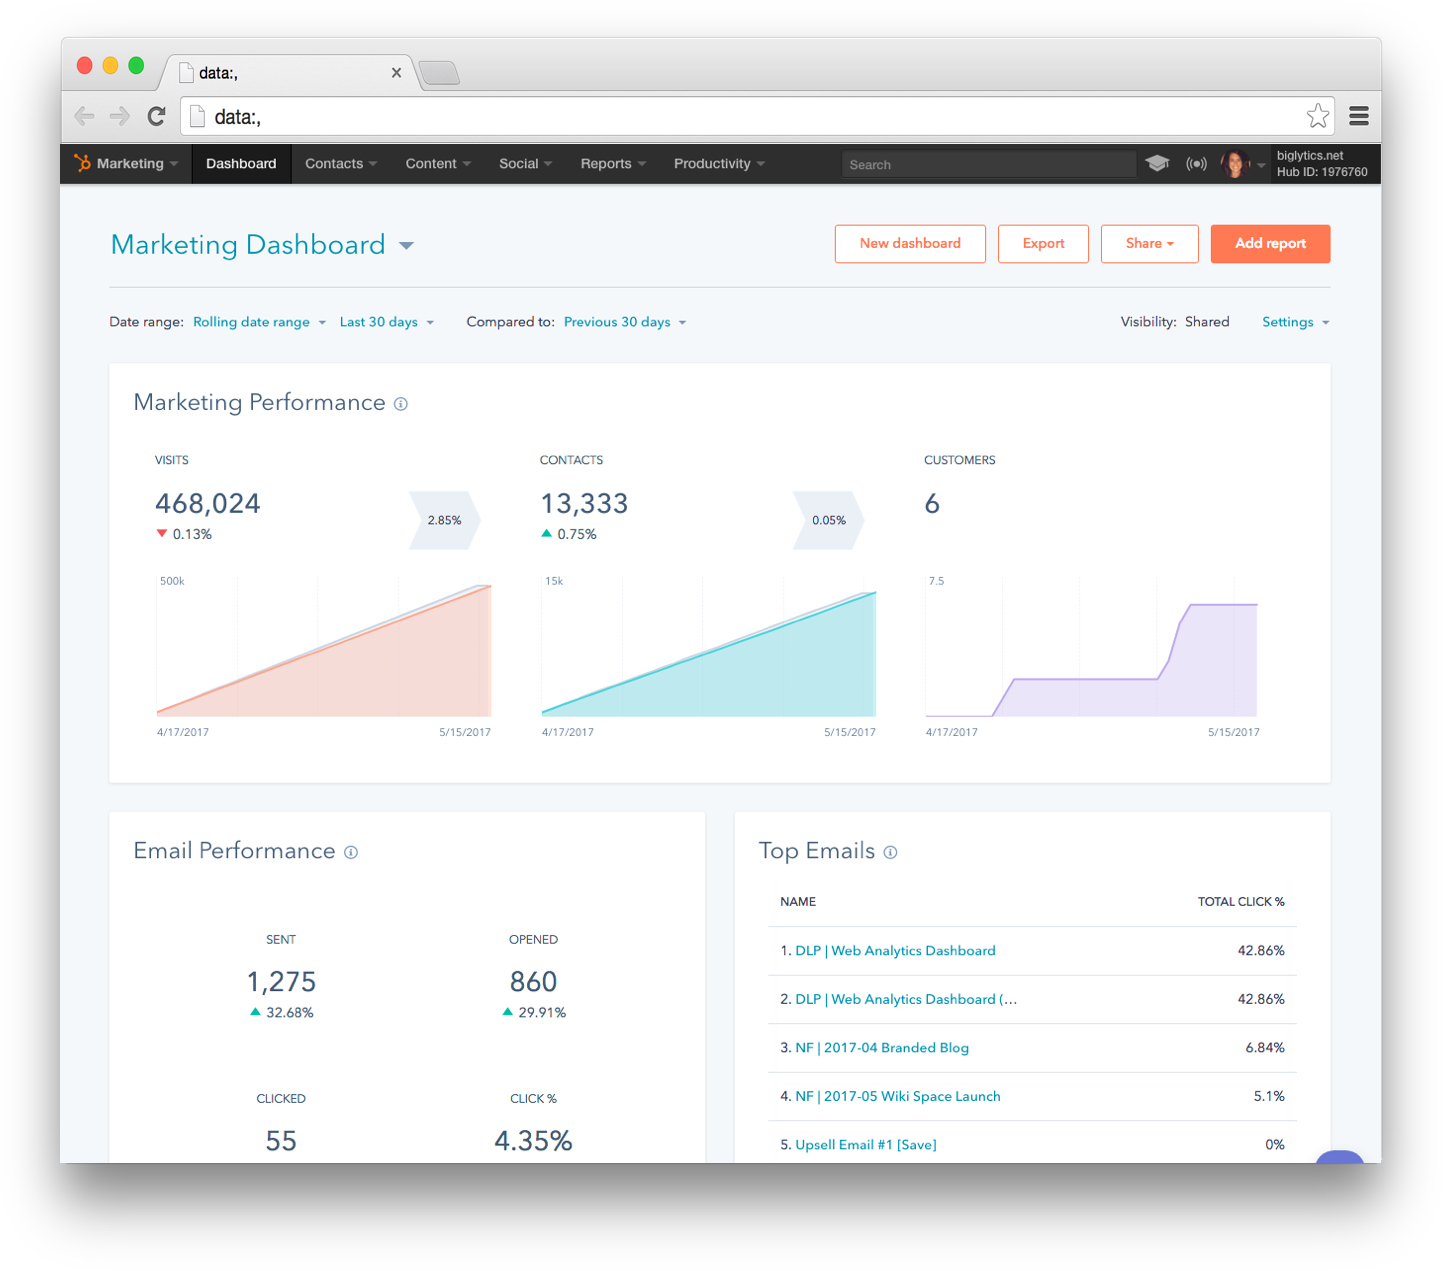Screen dimensions: 1443x1271
Task: Open the Last 30 days dropdown
Action: pos(386,322)
